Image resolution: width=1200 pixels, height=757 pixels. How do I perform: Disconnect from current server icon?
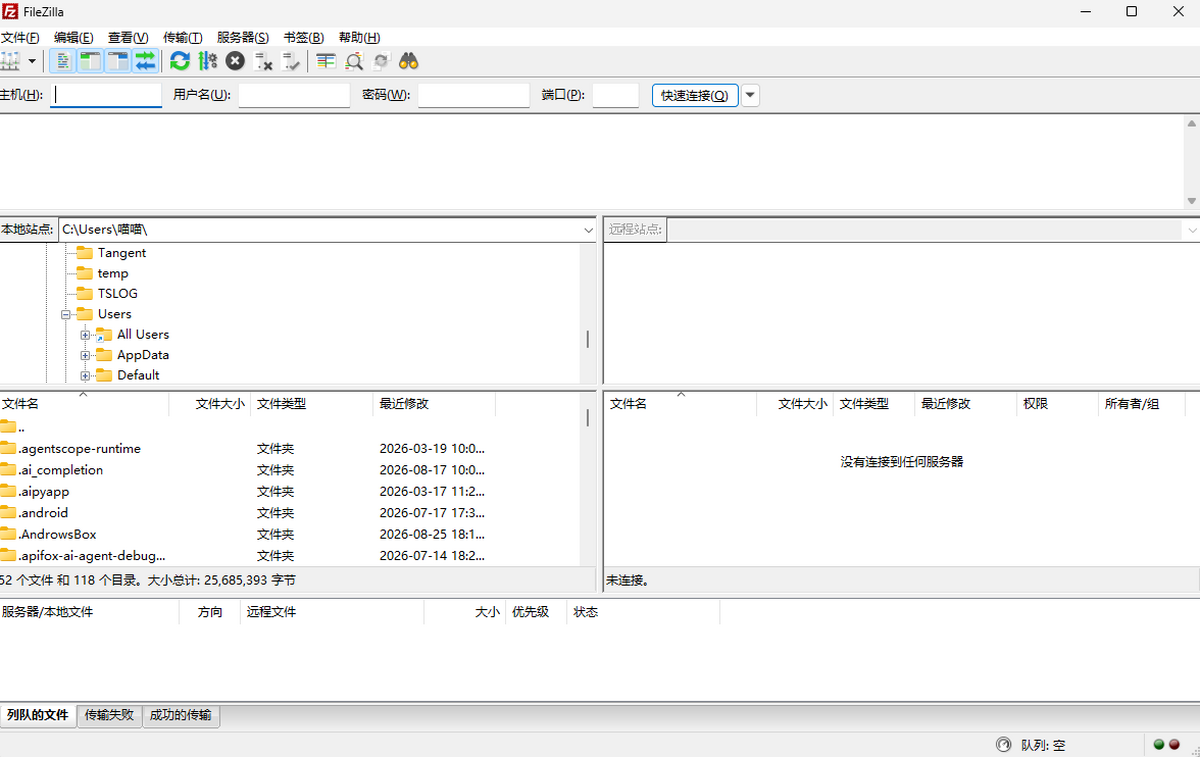pos(263,61)
